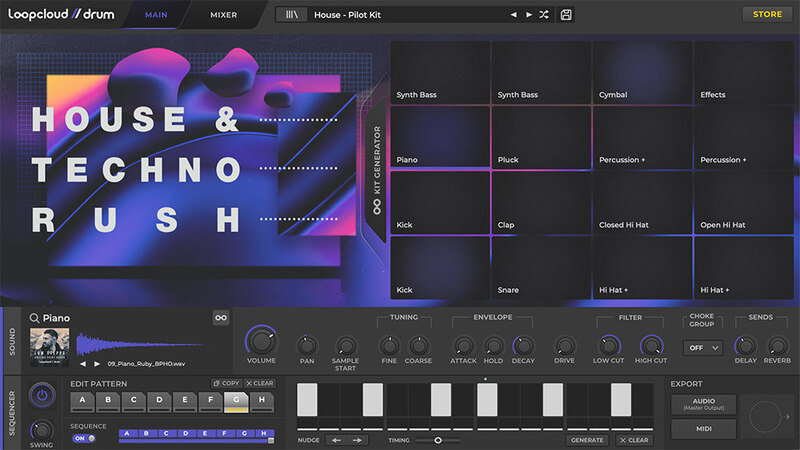Save the kit with the floppy disk icon
Image resolution: width=800 pixels, height=450 pixels.
click(x=567, y=15)
